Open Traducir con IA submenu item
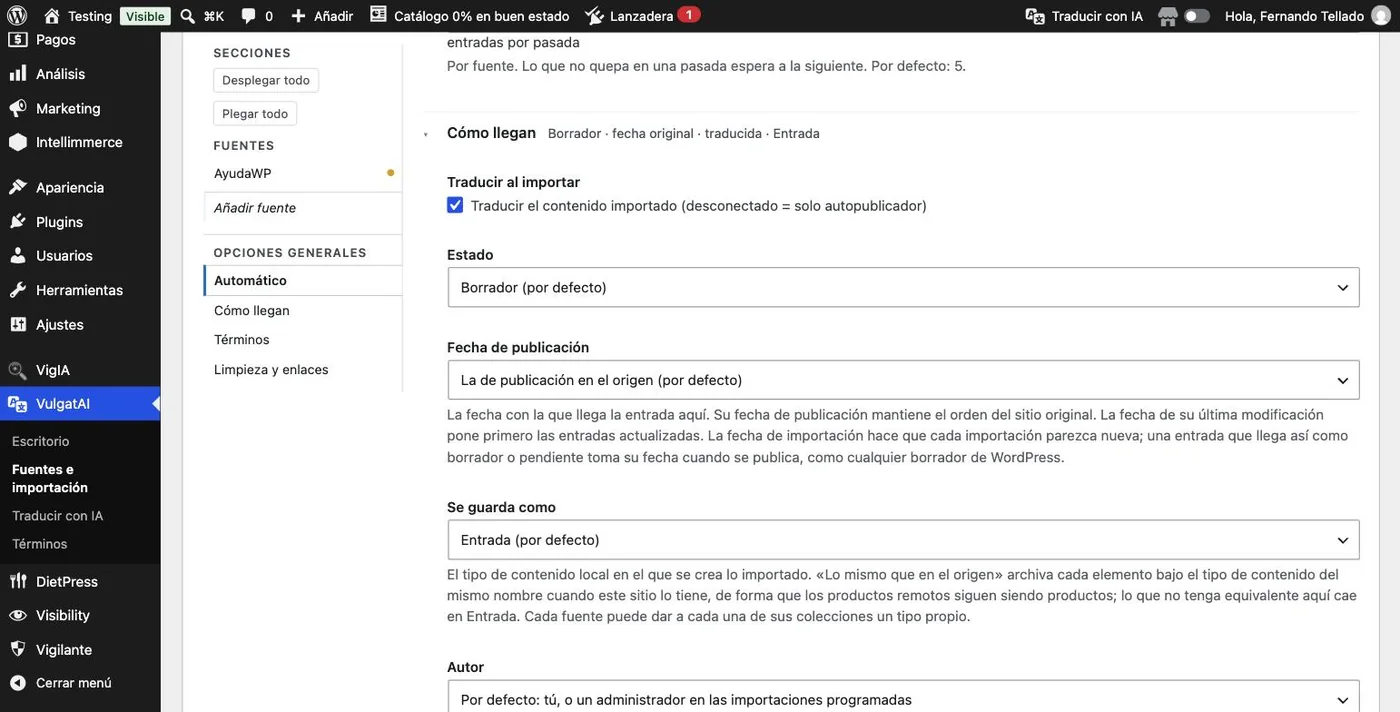 [58, 516]
